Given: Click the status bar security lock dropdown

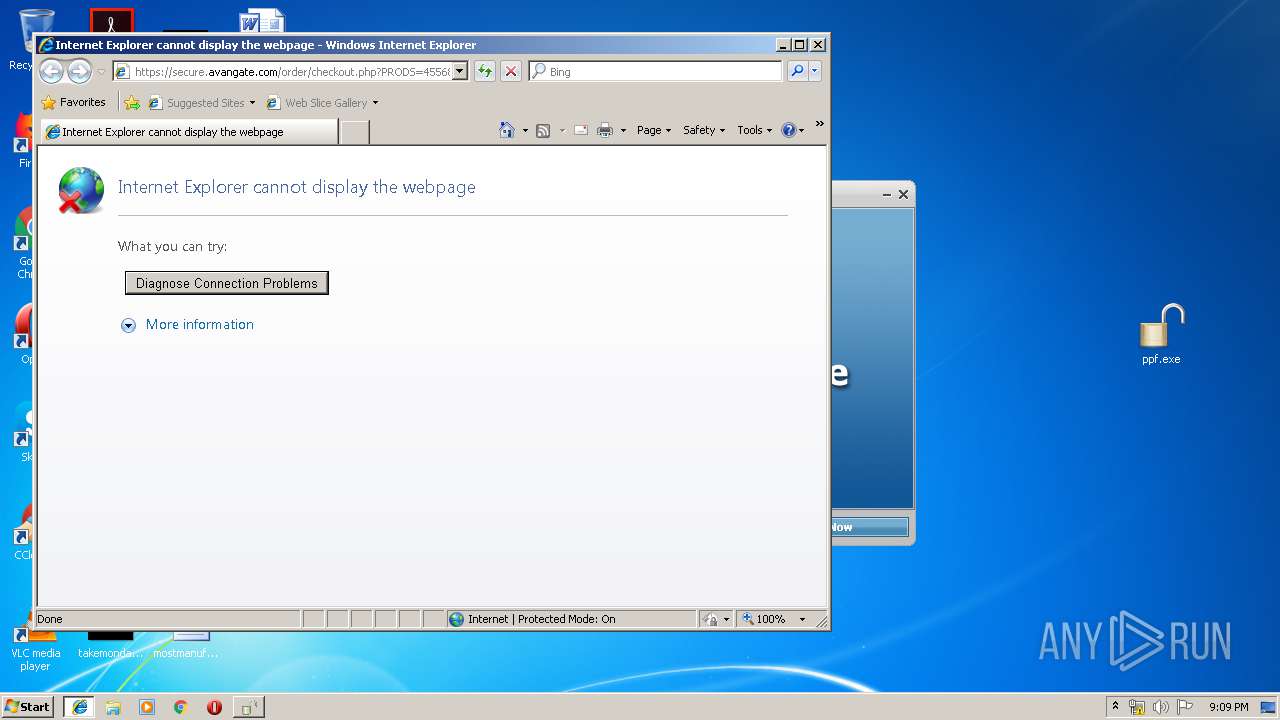Looking at the screenshot, I should click(716, 619).
